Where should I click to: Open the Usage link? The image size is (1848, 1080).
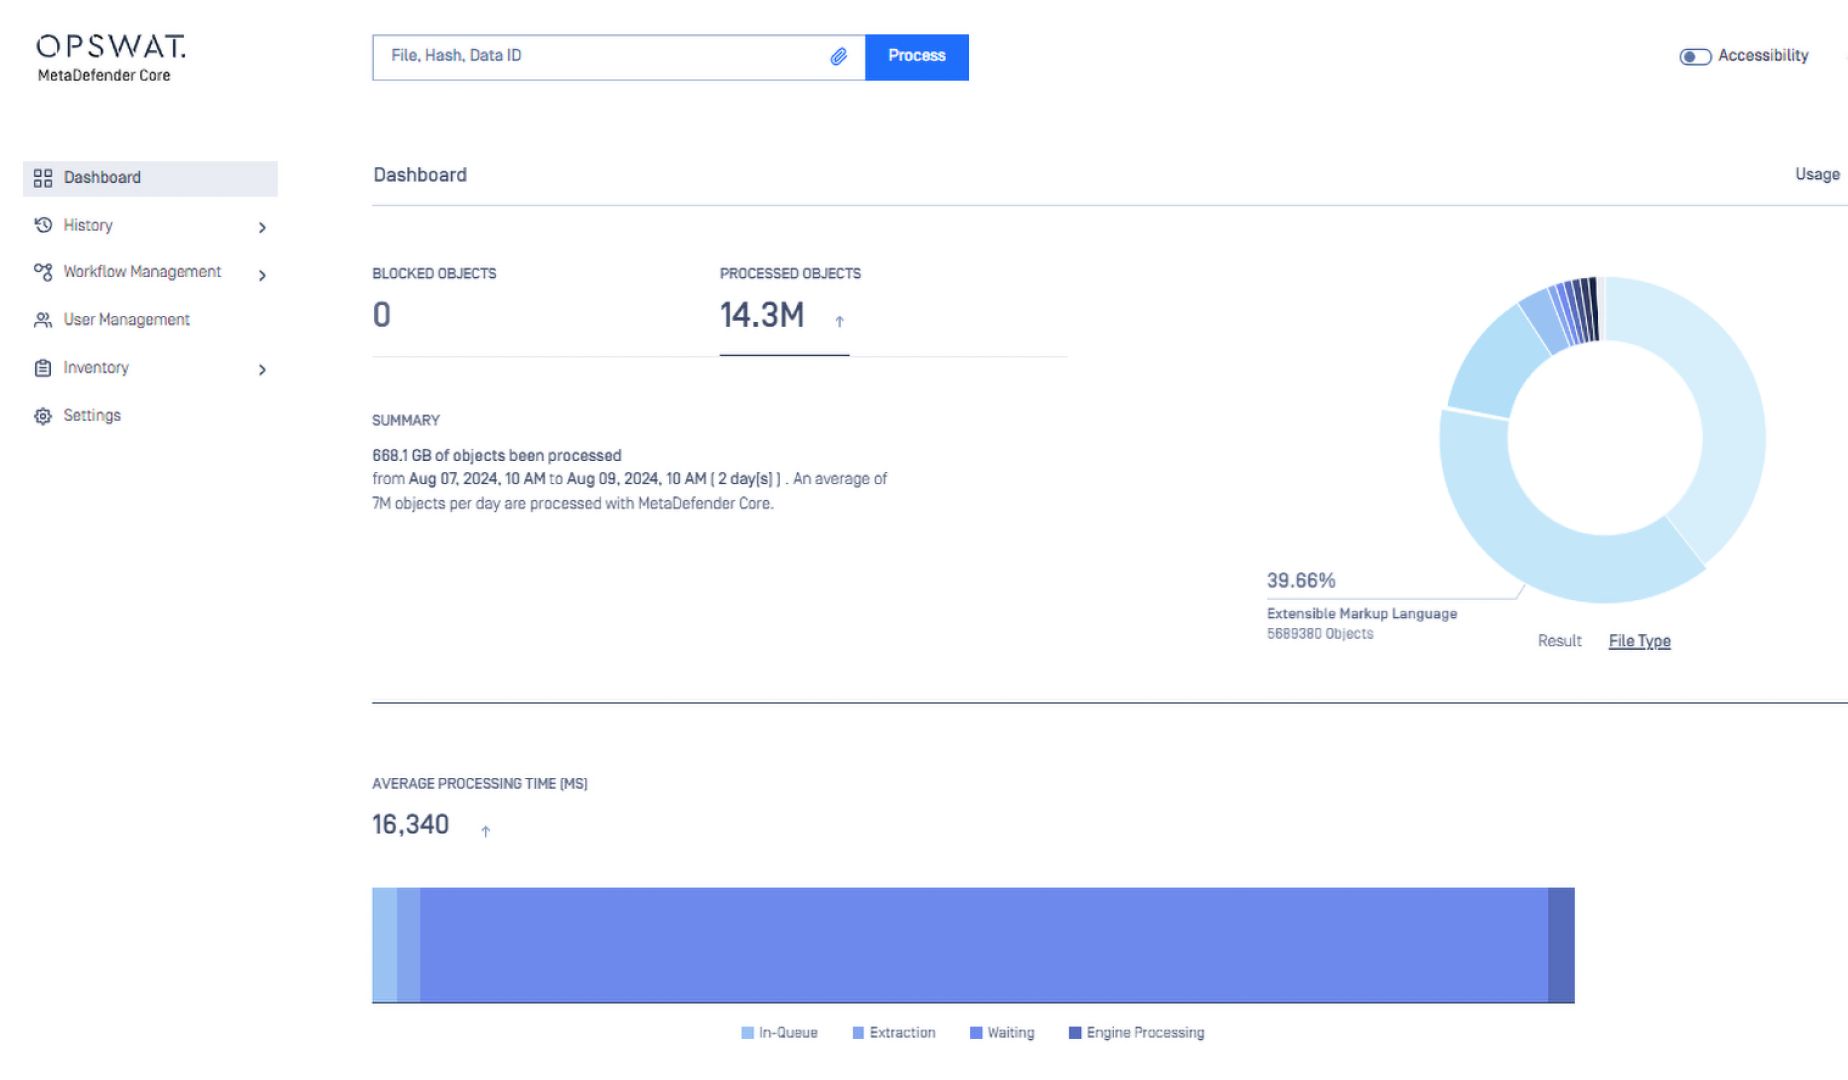pos(1816,175)
